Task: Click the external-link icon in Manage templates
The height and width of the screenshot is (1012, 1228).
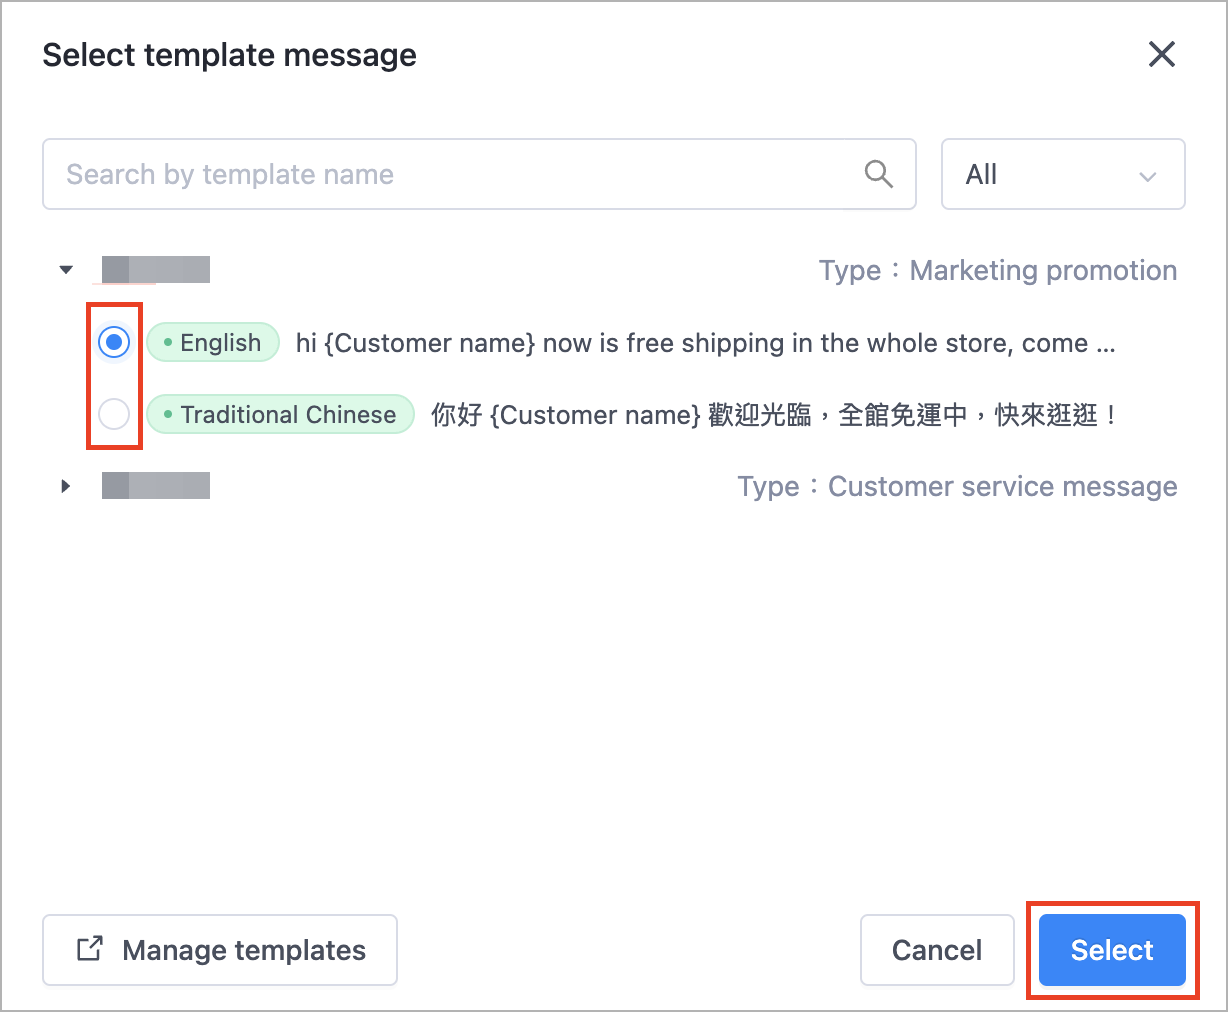Action: (x=90, y=949)
